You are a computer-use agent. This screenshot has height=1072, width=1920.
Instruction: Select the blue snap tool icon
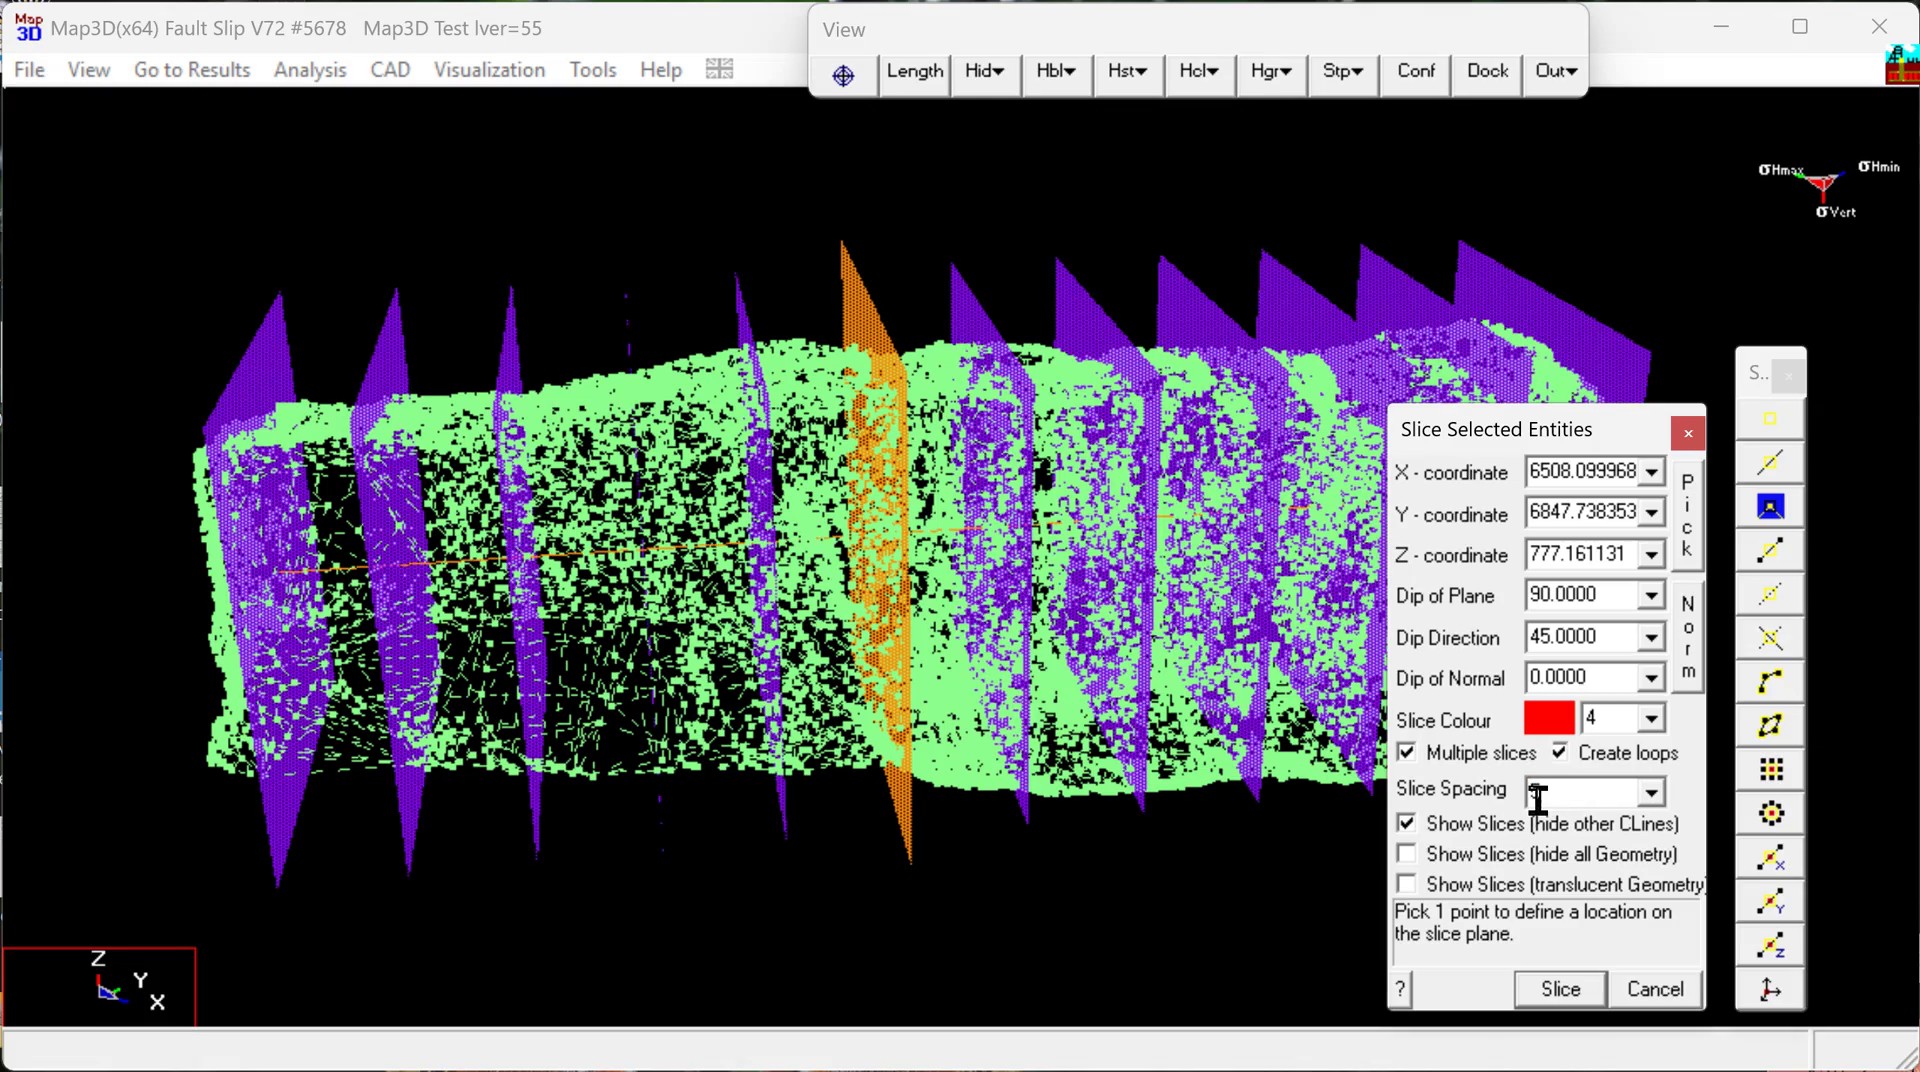click(x=1770, y=507)
